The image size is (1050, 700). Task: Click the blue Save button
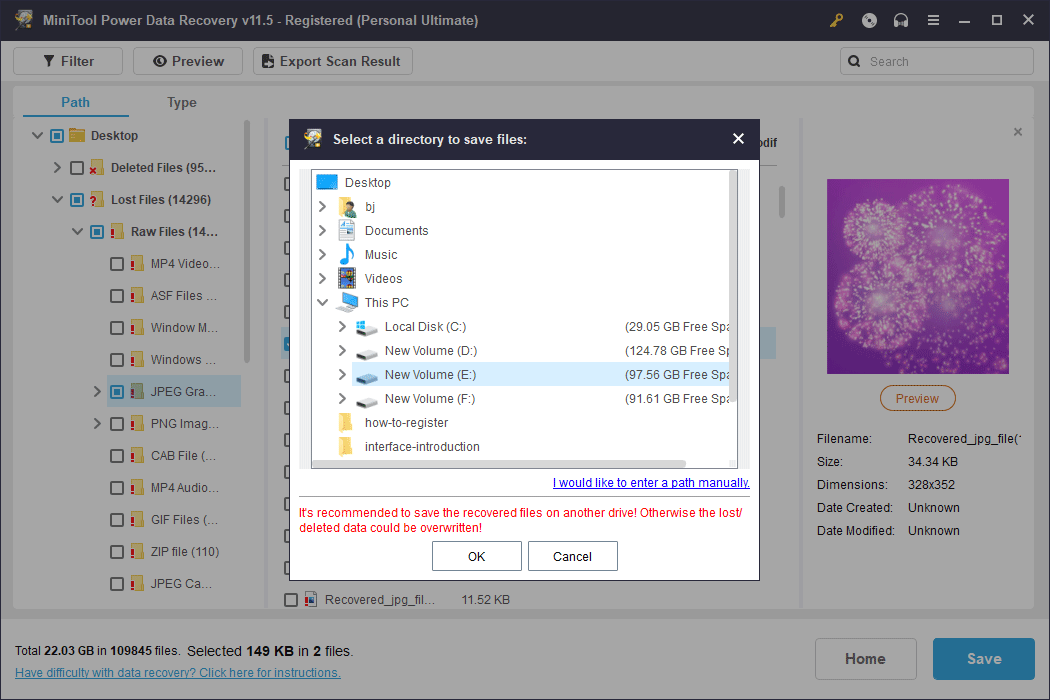click(x=984, y=659)
